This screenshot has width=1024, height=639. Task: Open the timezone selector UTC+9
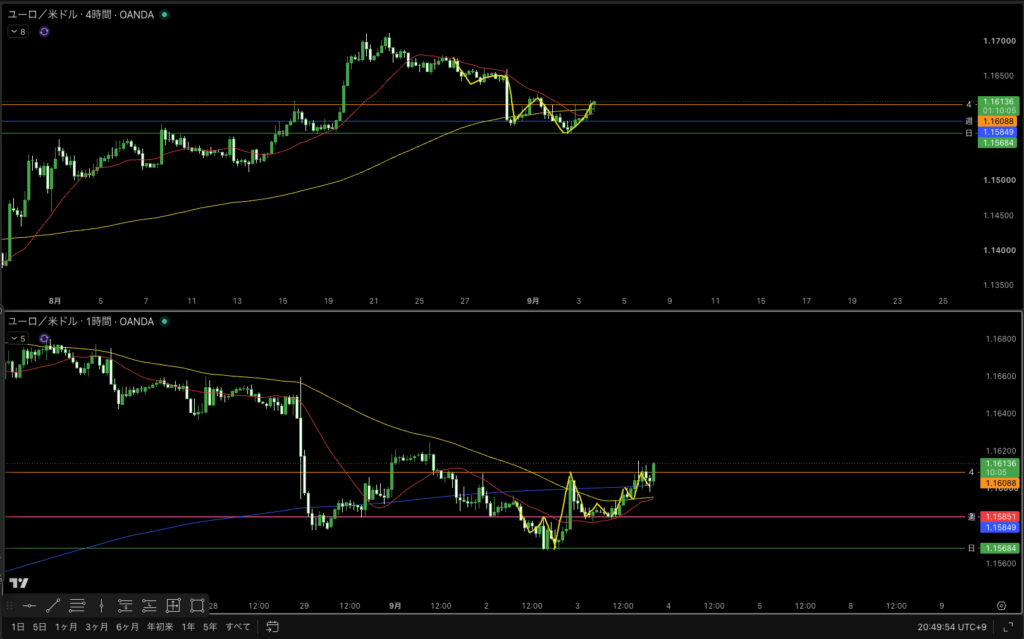(x=952, y=627)
